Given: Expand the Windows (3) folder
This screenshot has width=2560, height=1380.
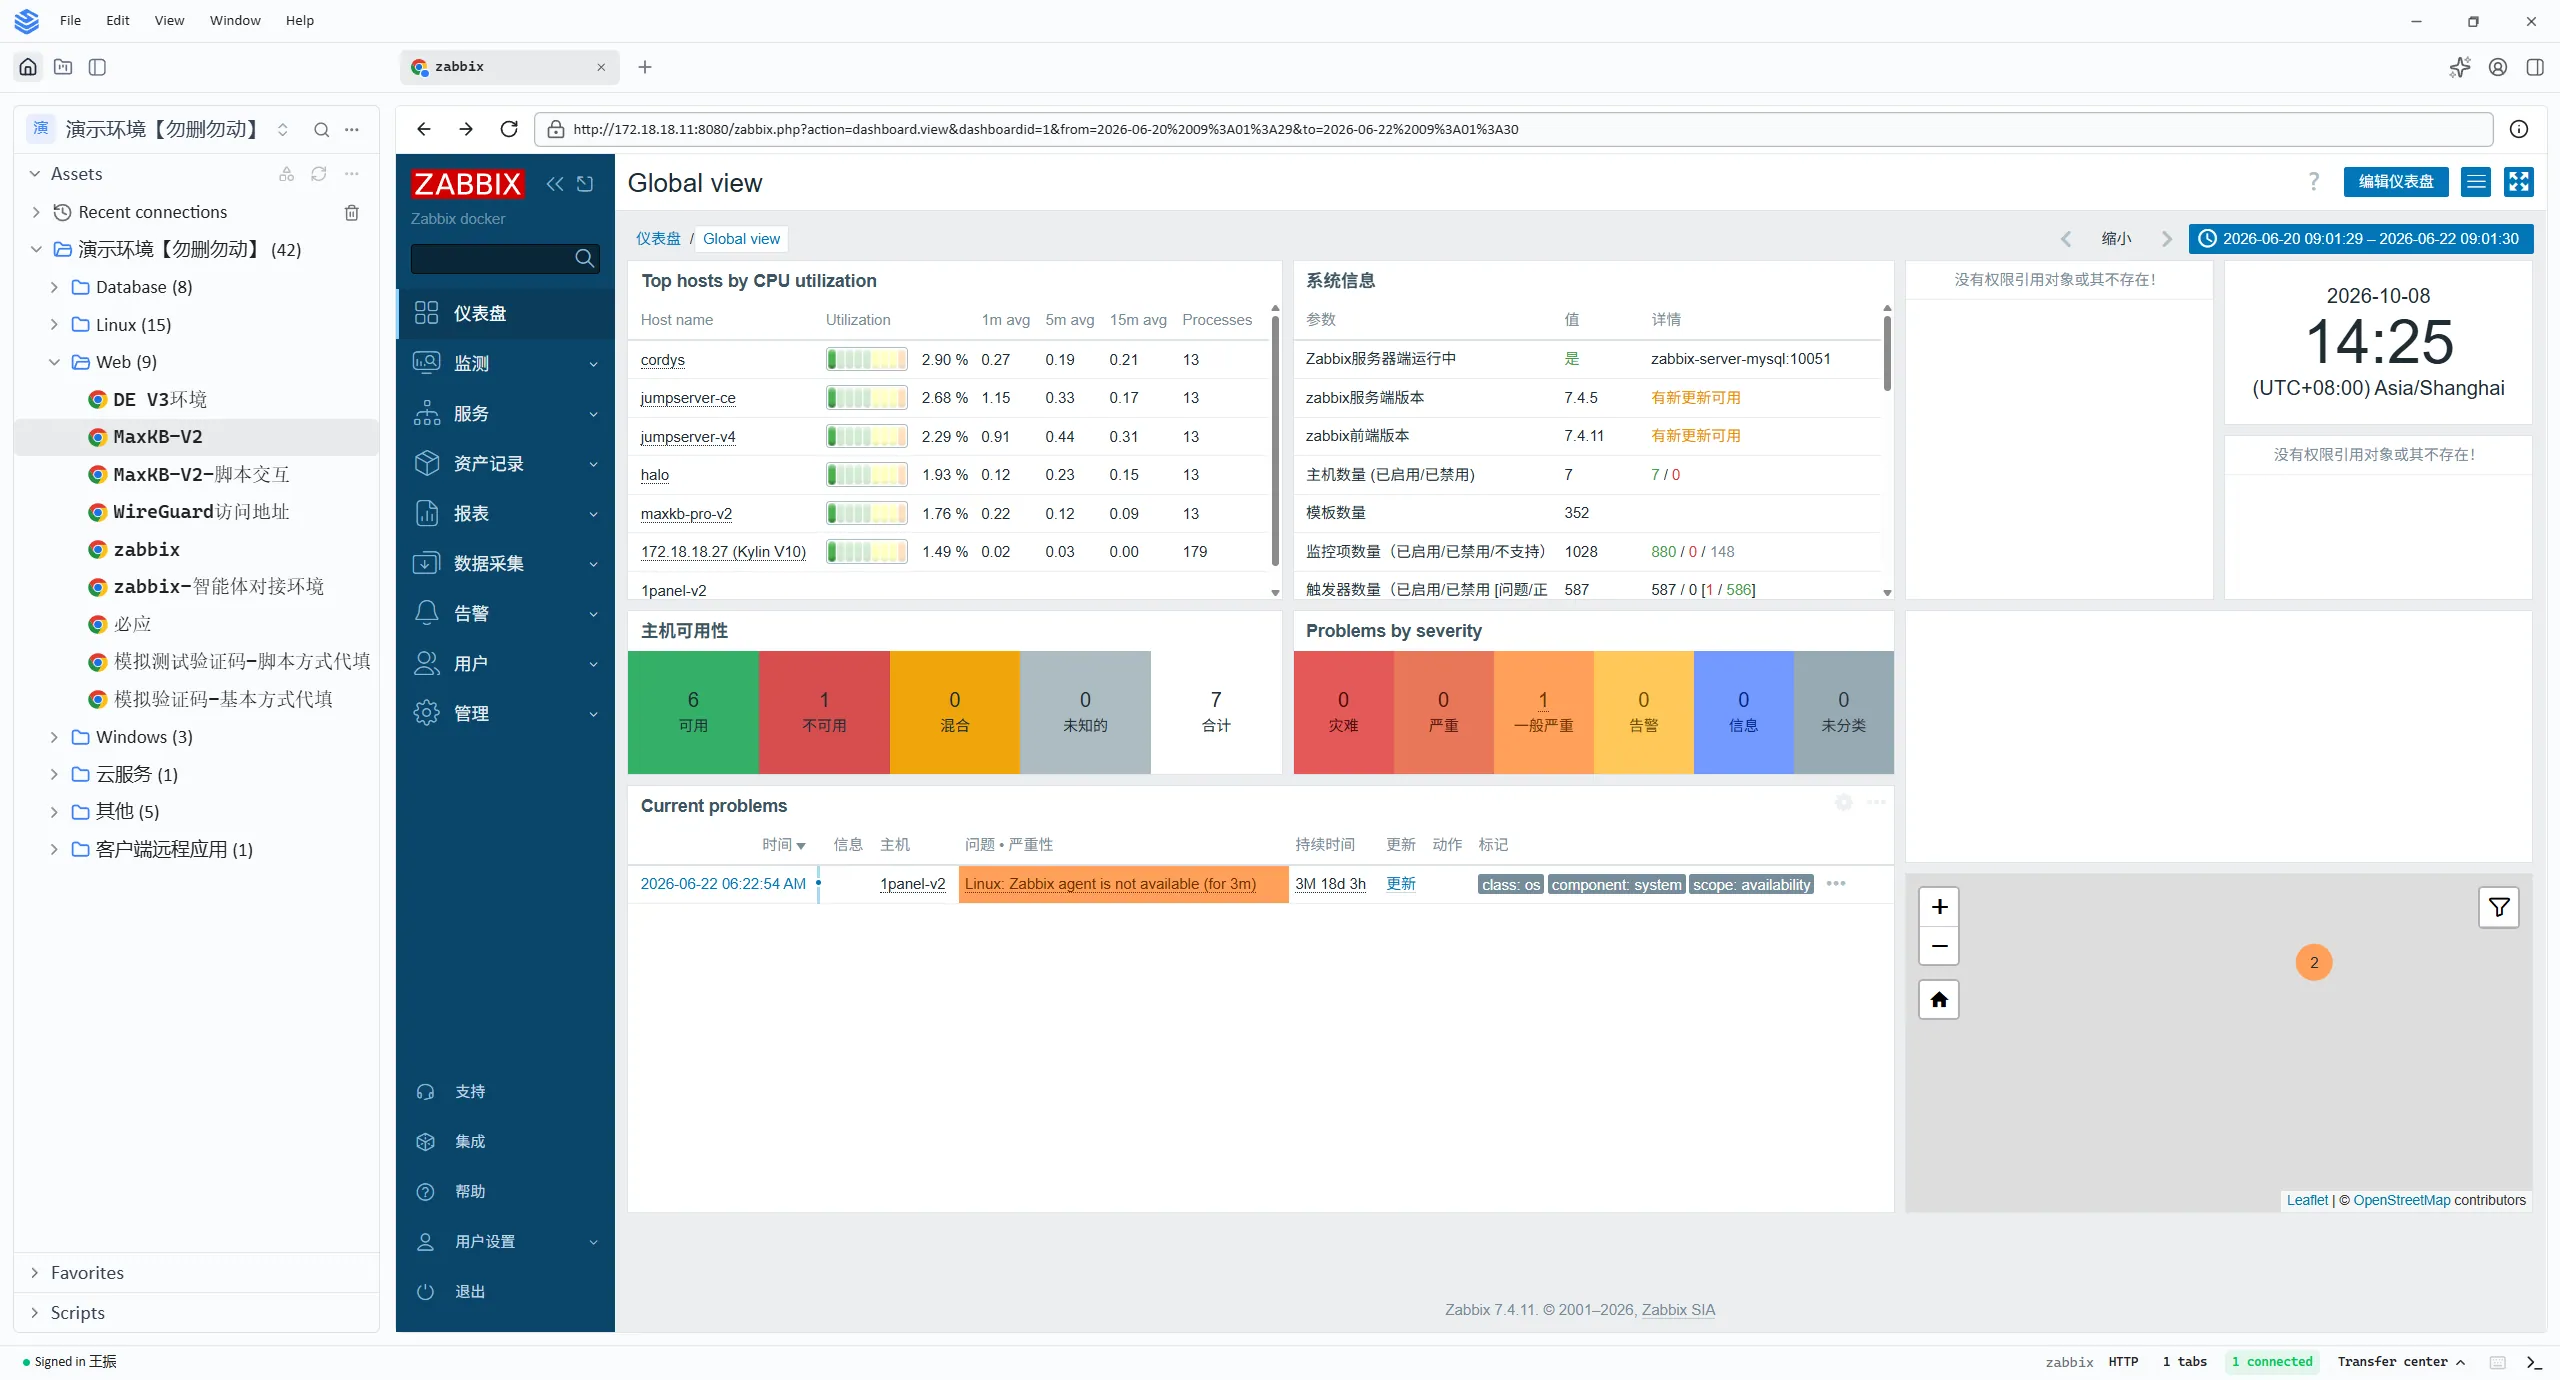Looking at the screenshot, I should (54, 737).
